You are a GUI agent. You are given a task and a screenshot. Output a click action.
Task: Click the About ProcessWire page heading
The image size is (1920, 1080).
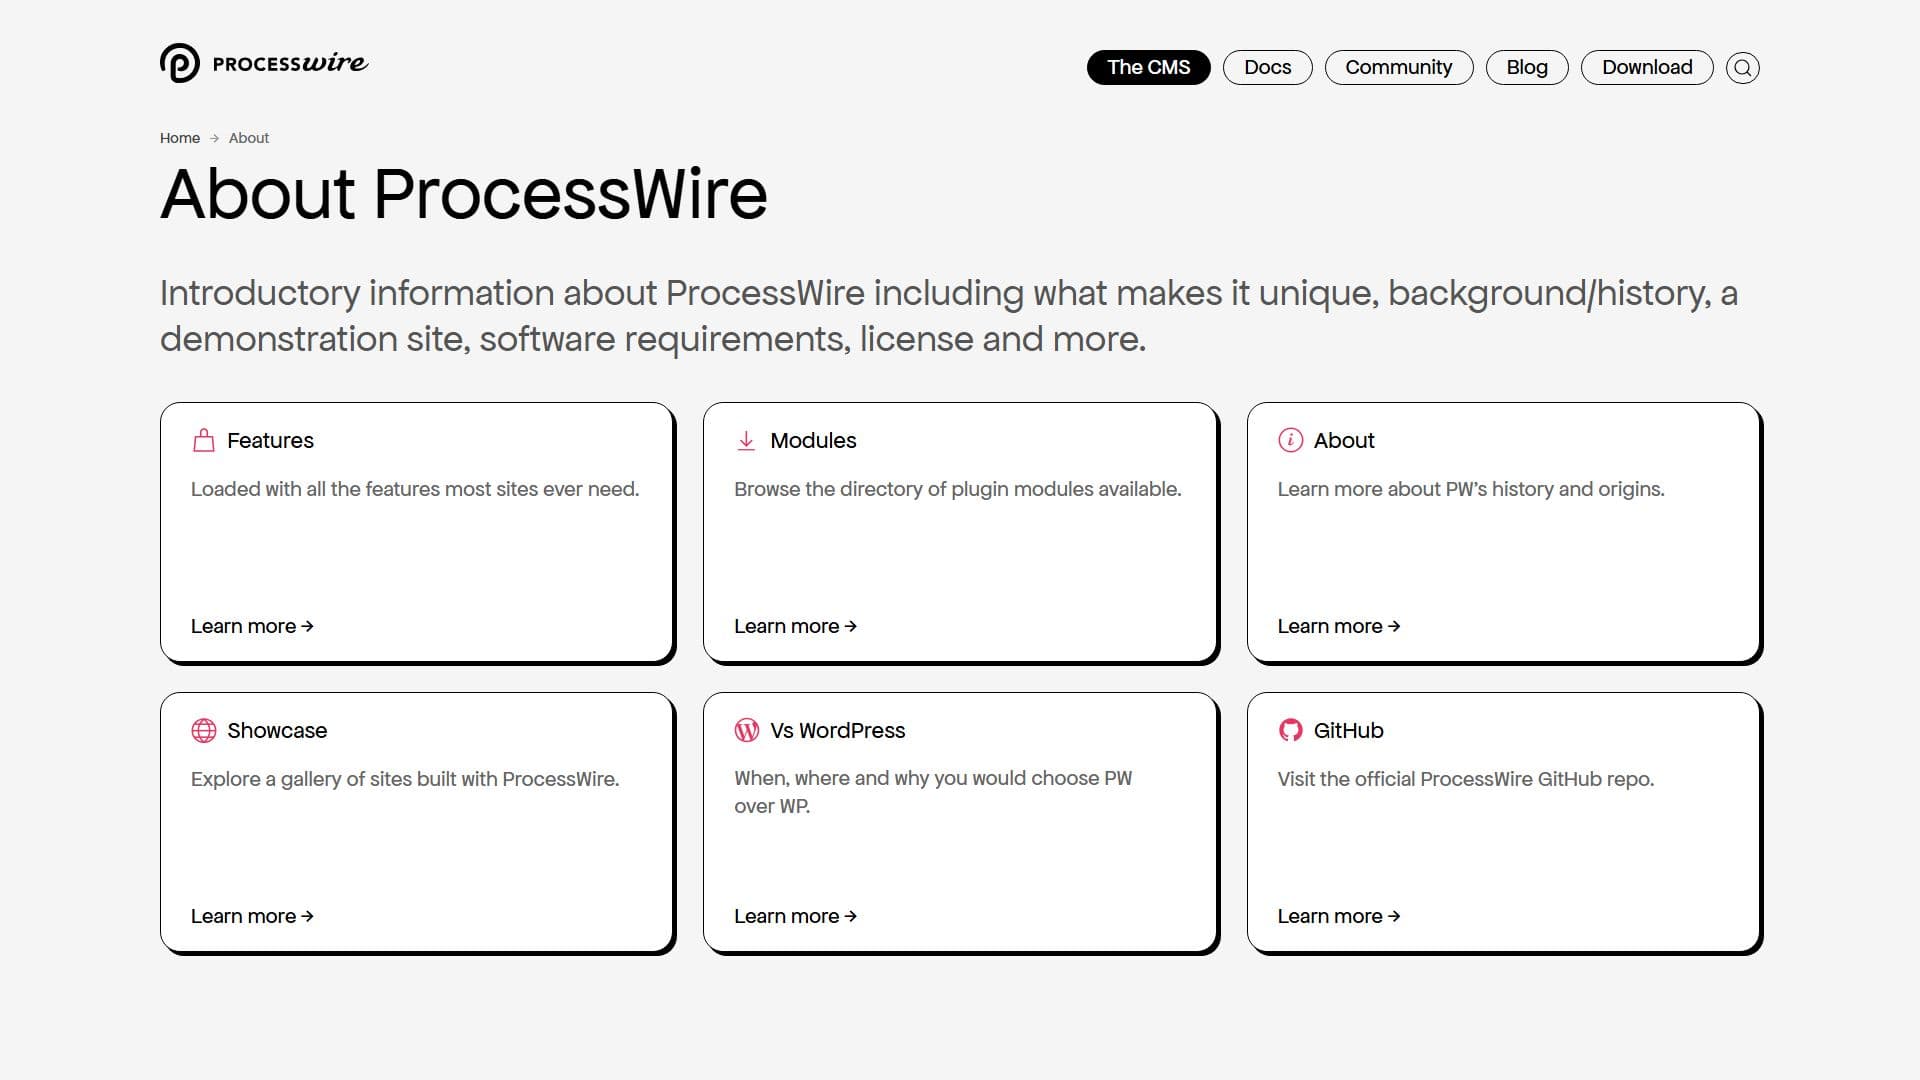point(464,194)
